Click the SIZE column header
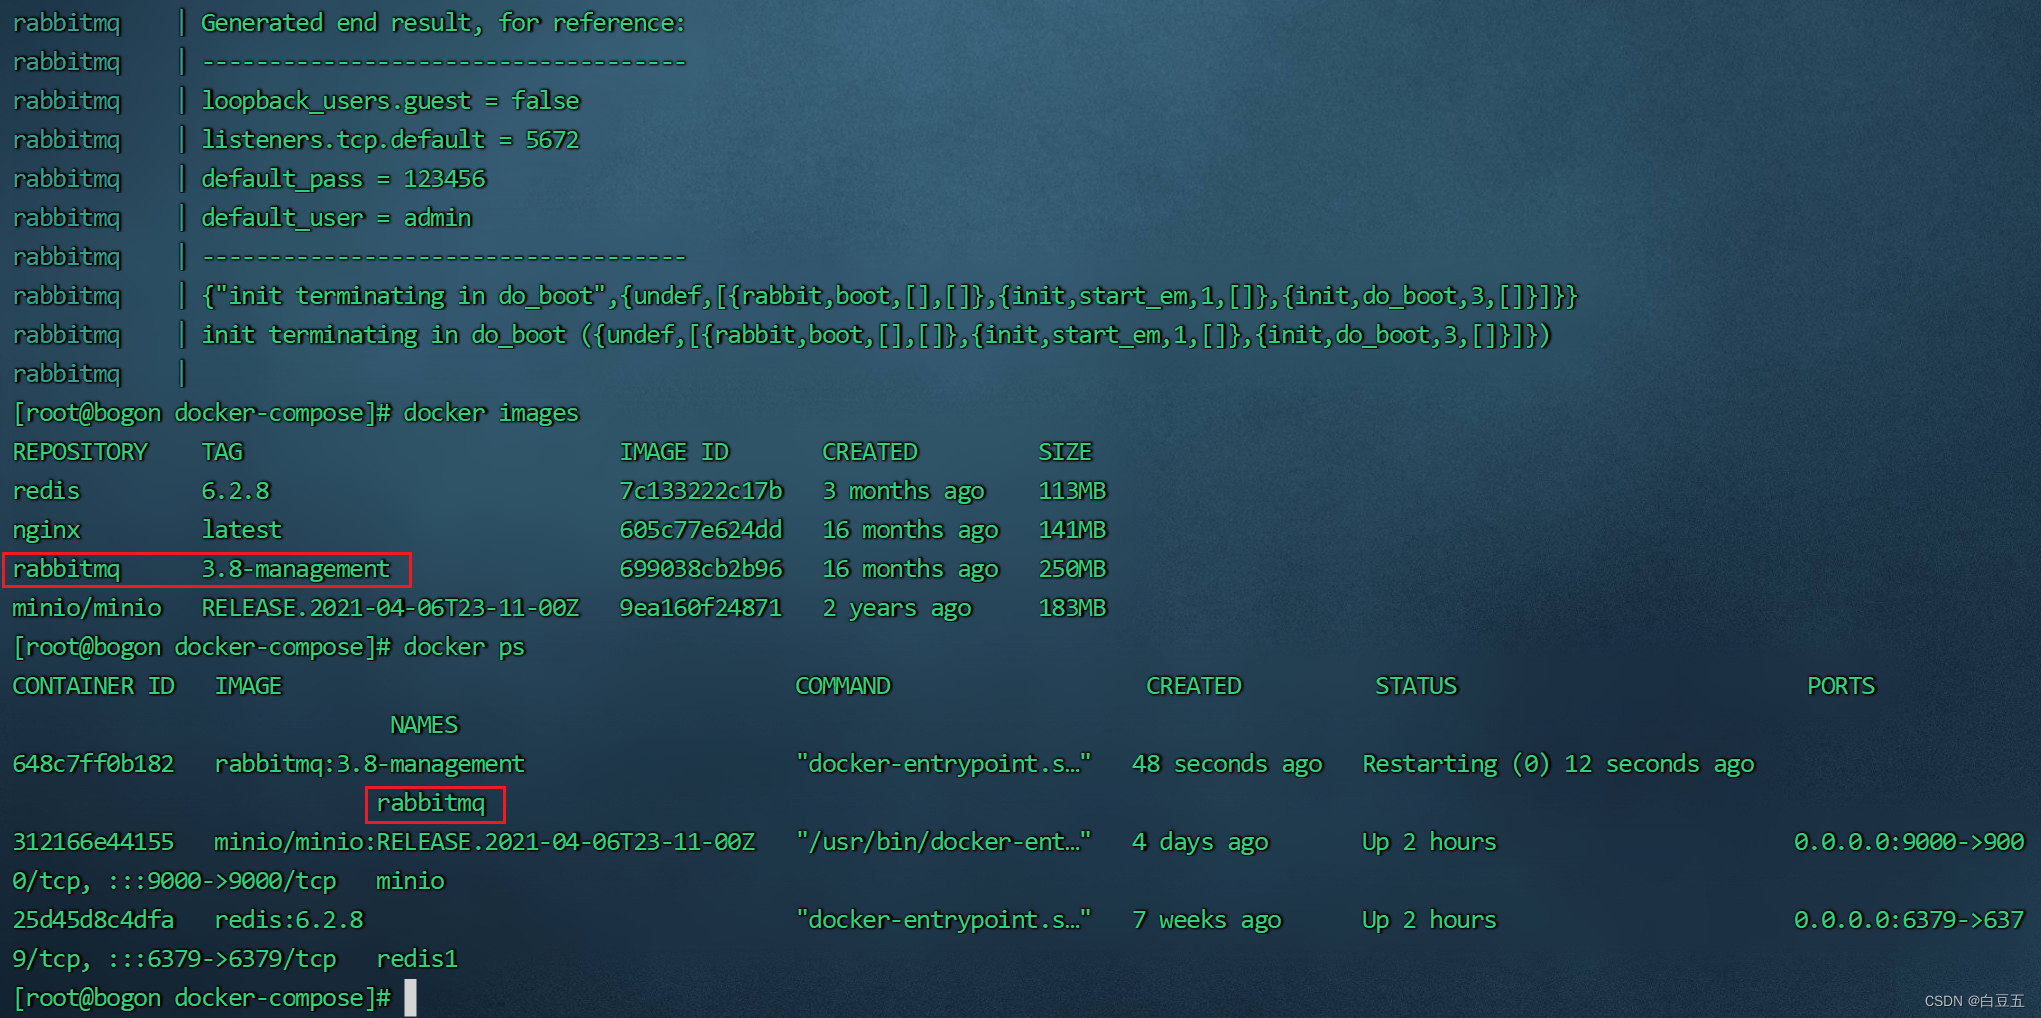 pos(1065,452)
